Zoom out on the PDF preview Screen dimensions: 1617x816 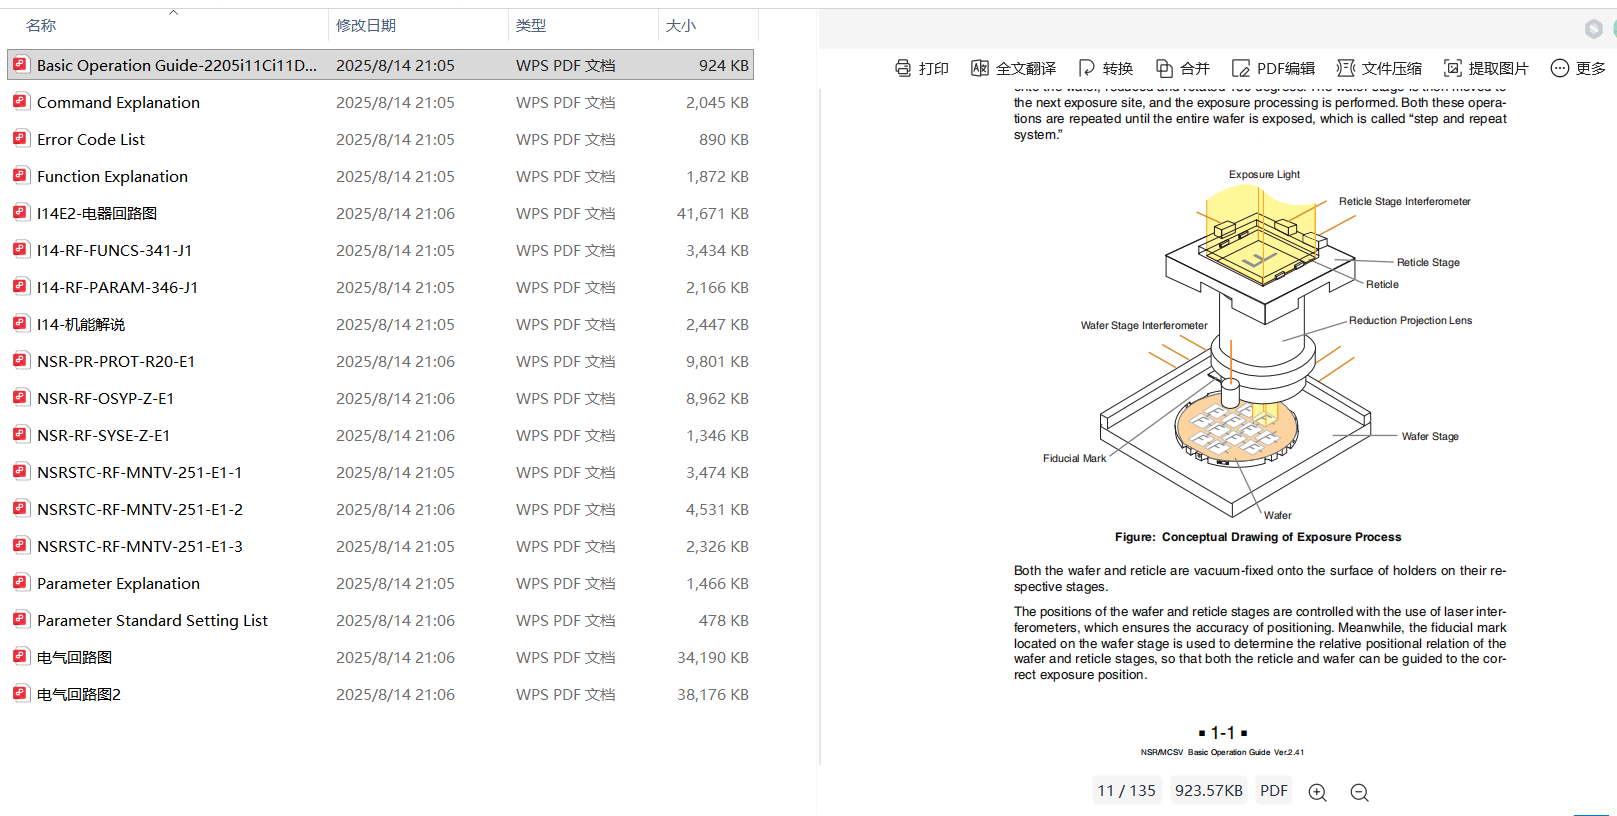[1359, 792]
